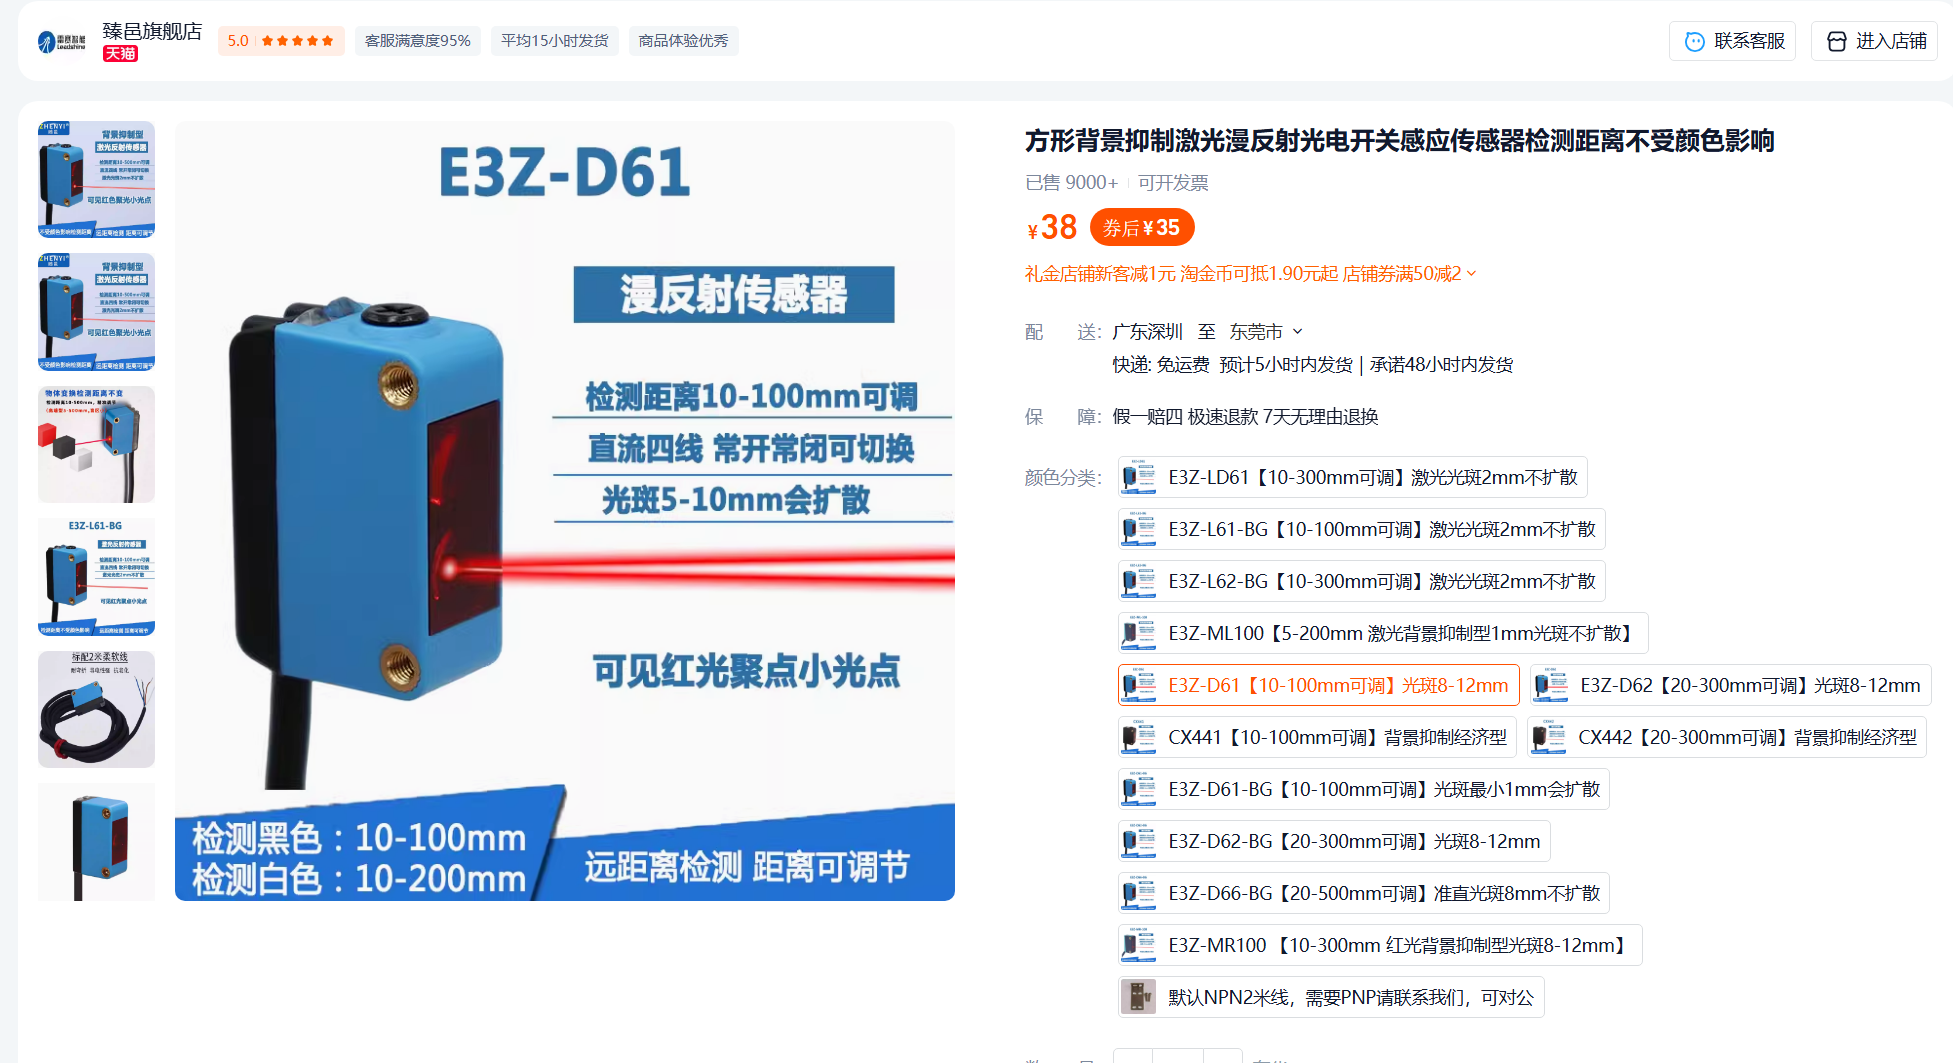Select the CX441 10-100mm variant
The width and height of the screenshot is (1953, 1063).
(1317, 737)
